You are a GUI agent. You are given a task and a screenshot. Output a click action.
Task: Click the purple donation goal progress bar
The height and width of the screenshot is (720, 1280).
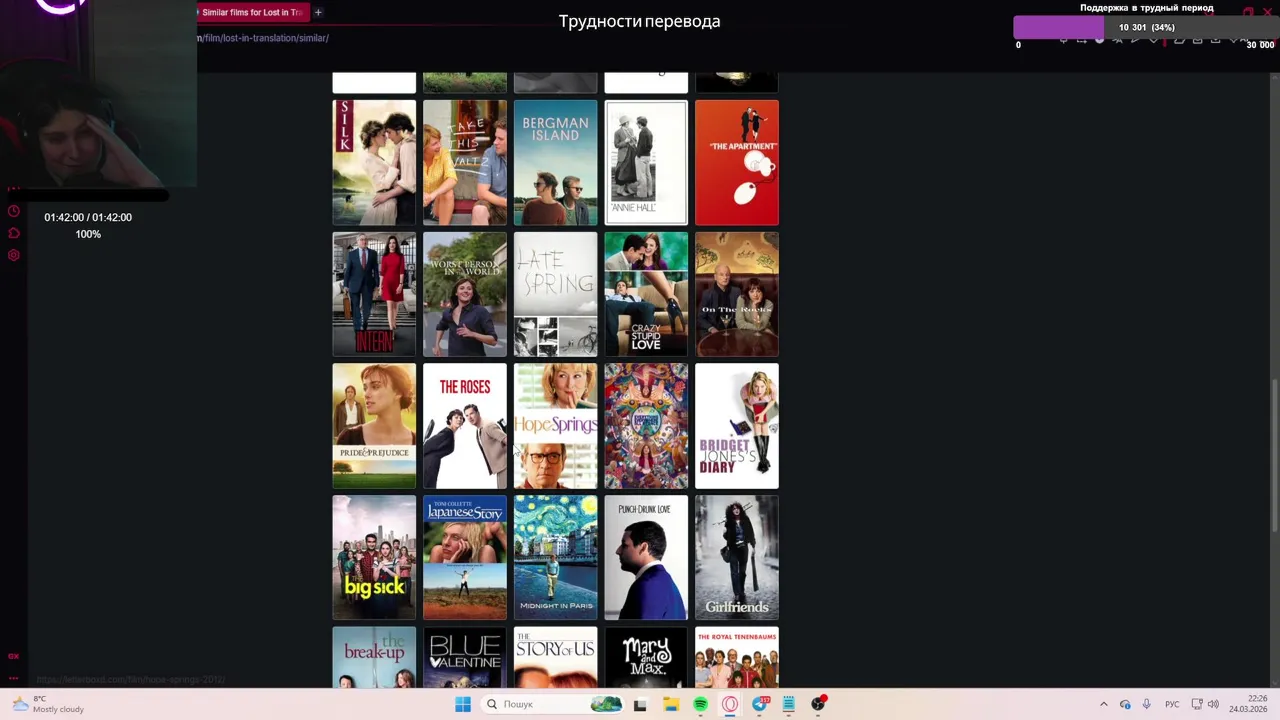(1146, 27)
